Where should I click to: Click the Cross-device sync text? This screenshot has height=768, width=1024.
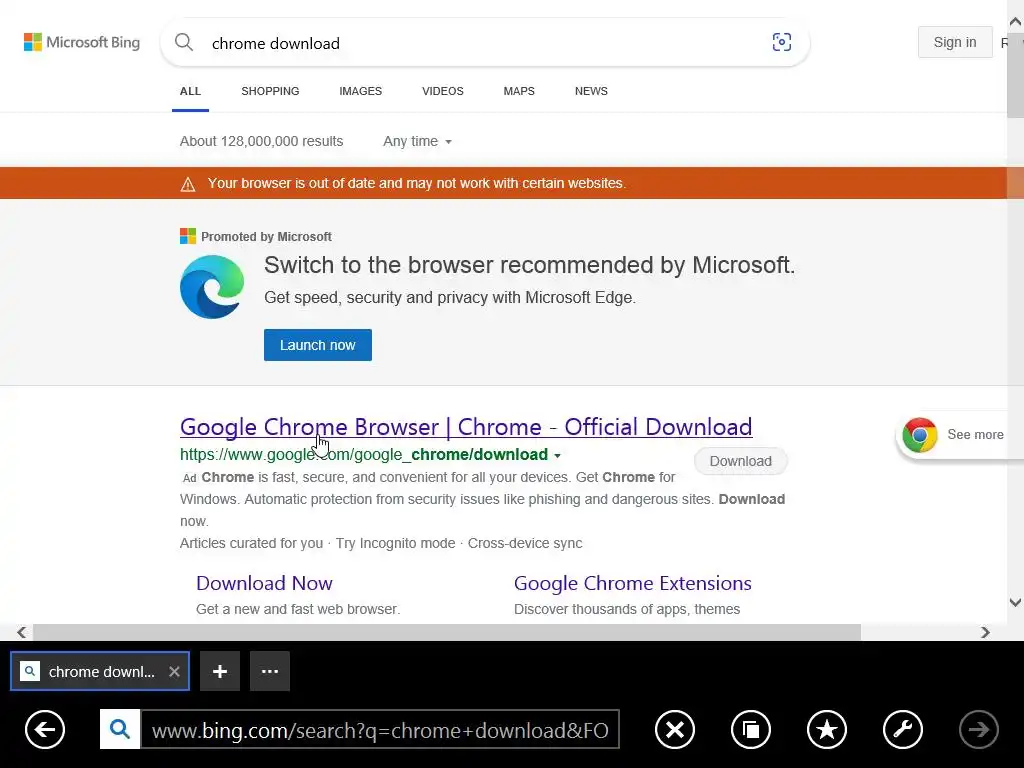point(525,543)
